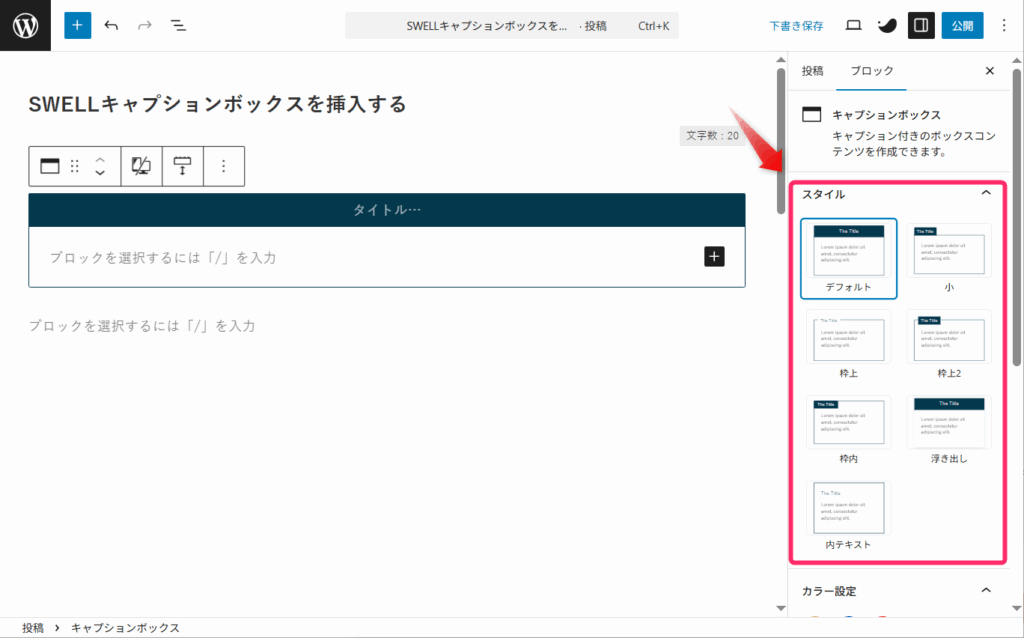1024x638 pixels.
Task: Click the 下書き保存 save draft link
Action: point(796,26)
